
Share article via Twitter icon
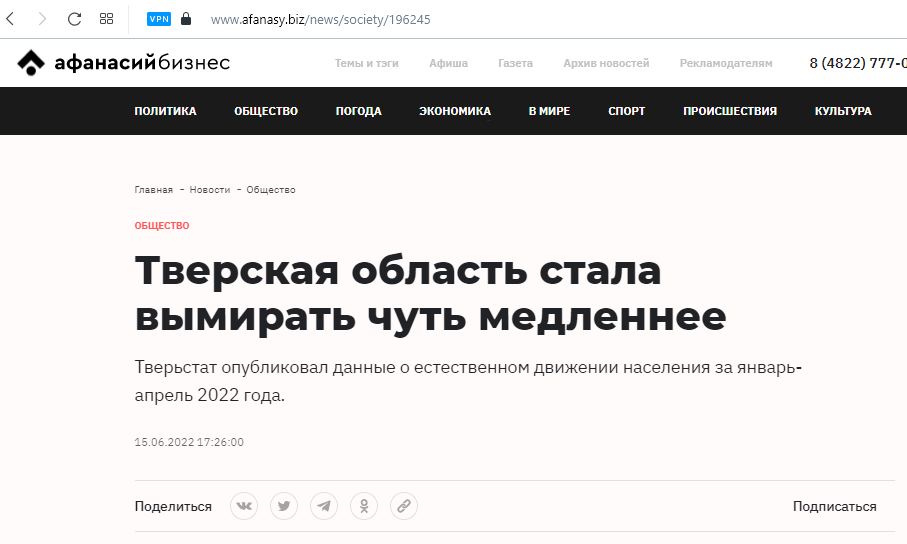284,506
